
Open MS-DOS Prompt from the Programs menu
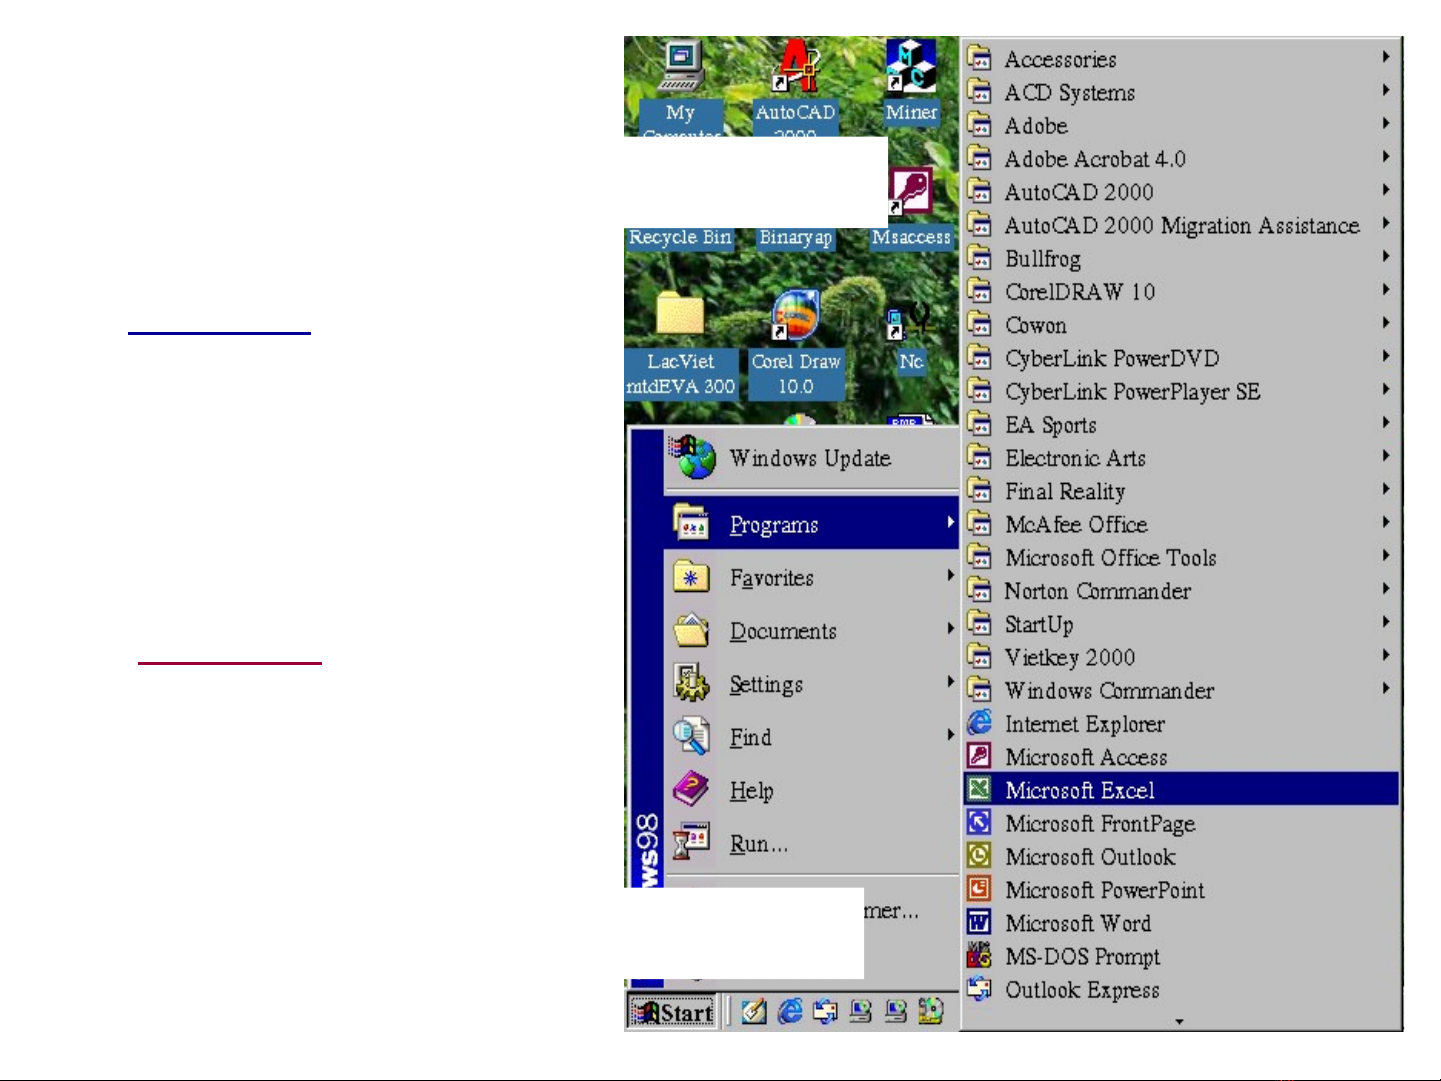tap(1082, 957)
